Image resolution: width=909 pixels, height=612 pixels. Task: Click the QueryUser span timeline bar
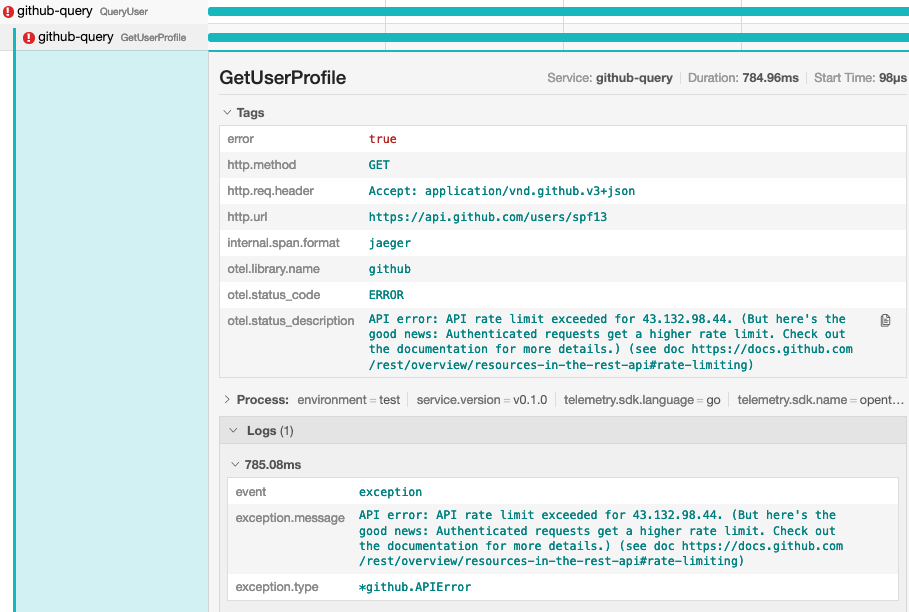pos(557,11)
